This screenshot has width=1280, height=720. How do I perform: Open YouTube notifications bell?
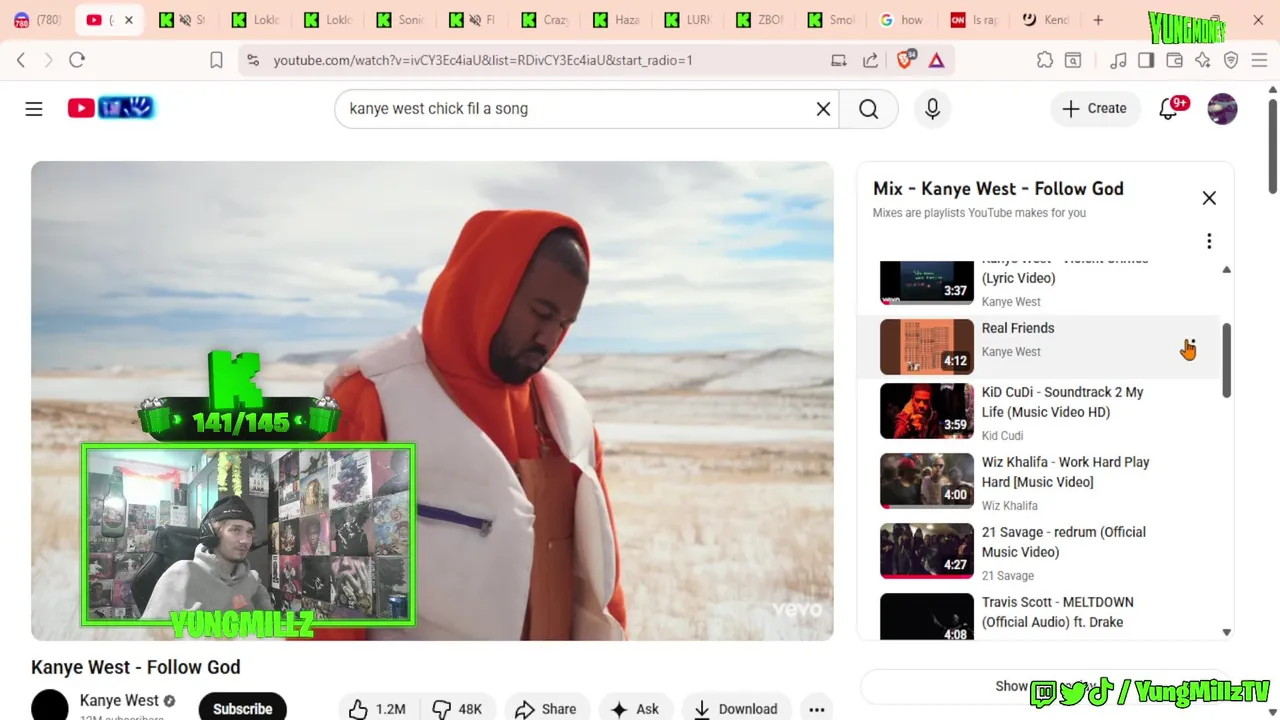[x=1168, y=108]
